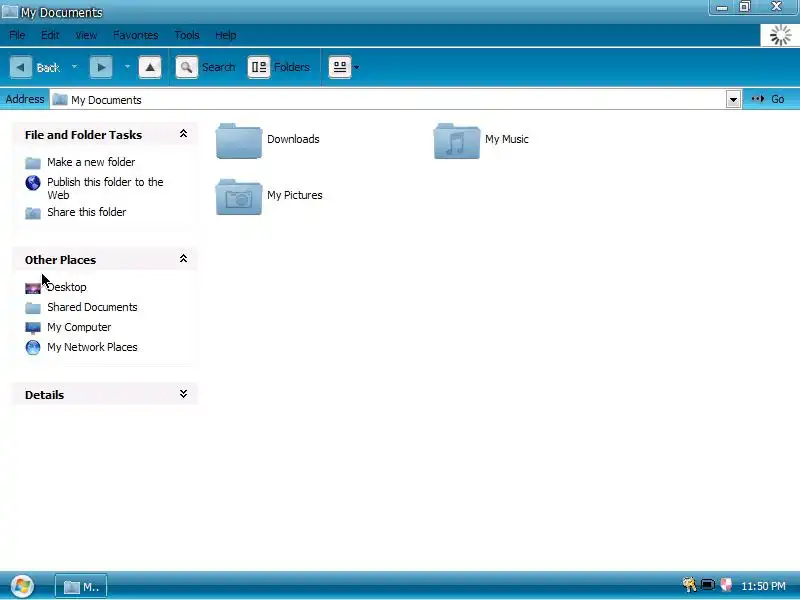800x600 pixels.
Task: Click the Share this folder link
Action: pos(87,212)
